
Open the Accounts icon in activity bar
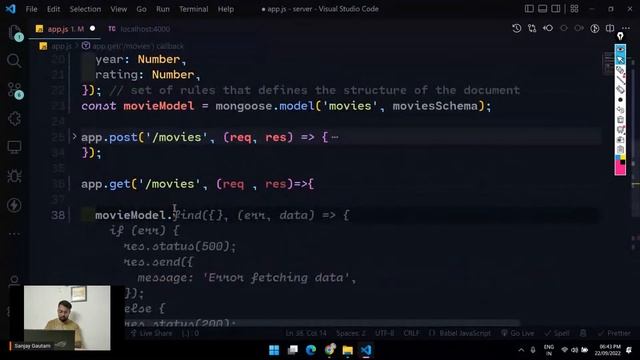tap(14, 280)
